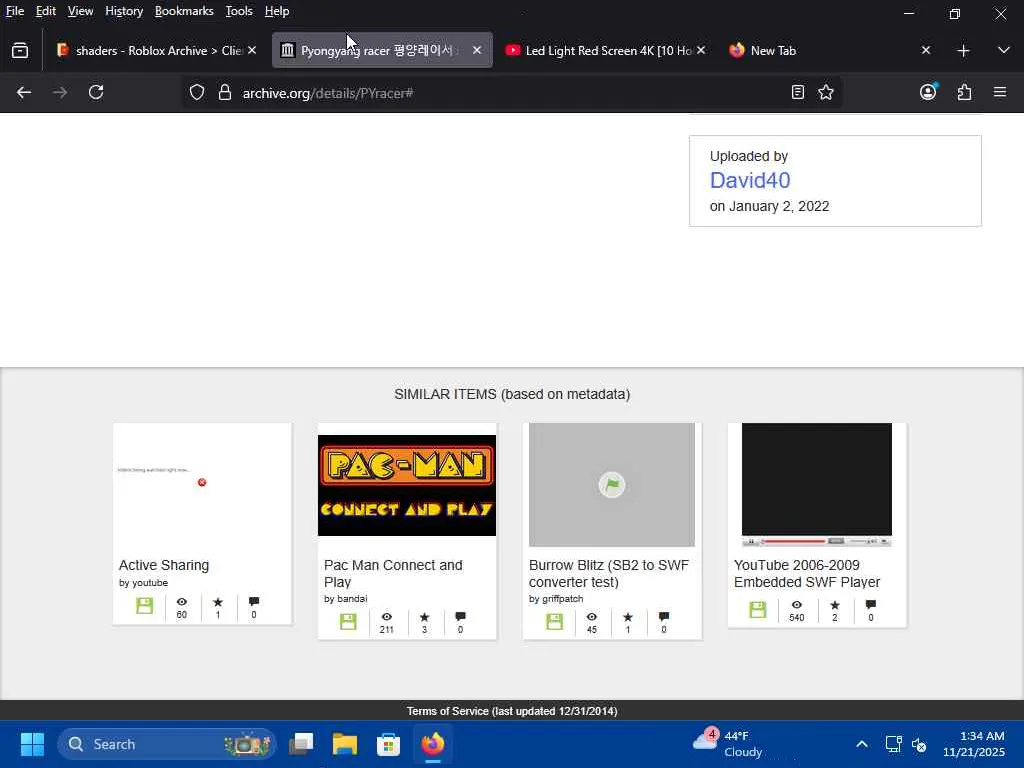The width and height of the screenshot is (1024, 768).
Task: Toggle reader view in address bar
Action: 797,93
